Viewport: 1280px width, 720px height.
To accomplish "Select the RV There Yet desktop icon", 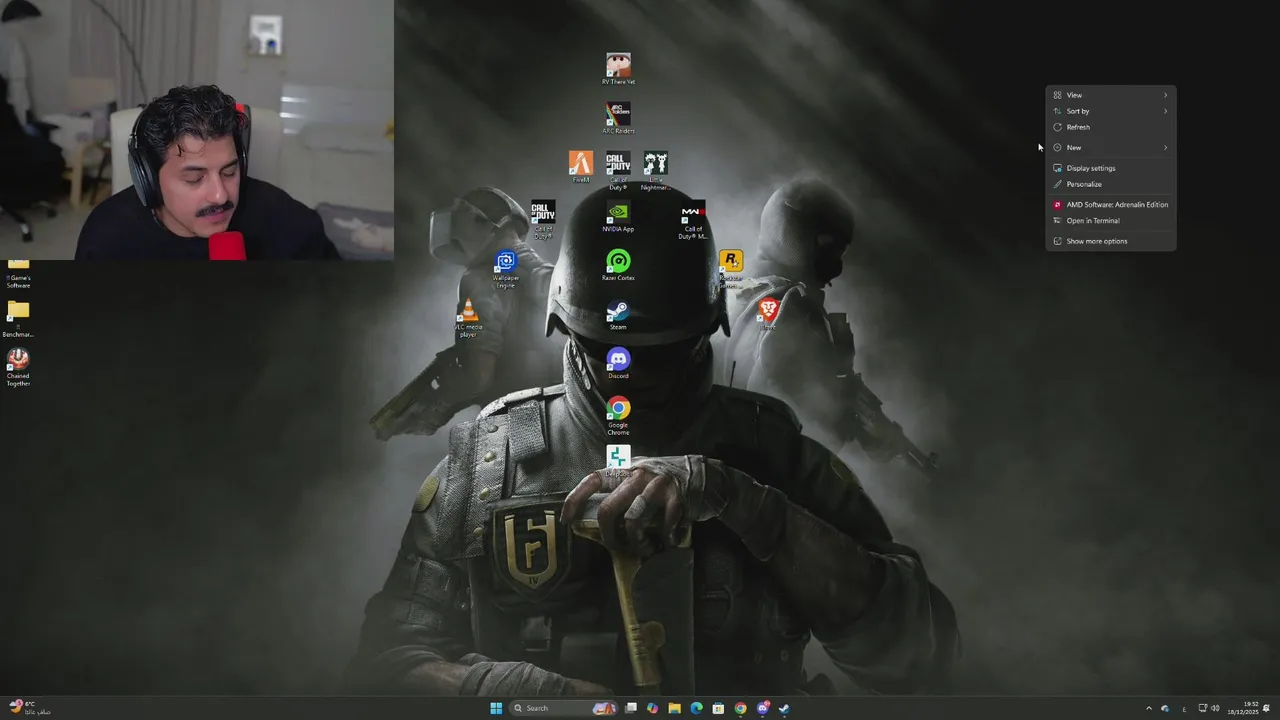I will tap(618, 68).
